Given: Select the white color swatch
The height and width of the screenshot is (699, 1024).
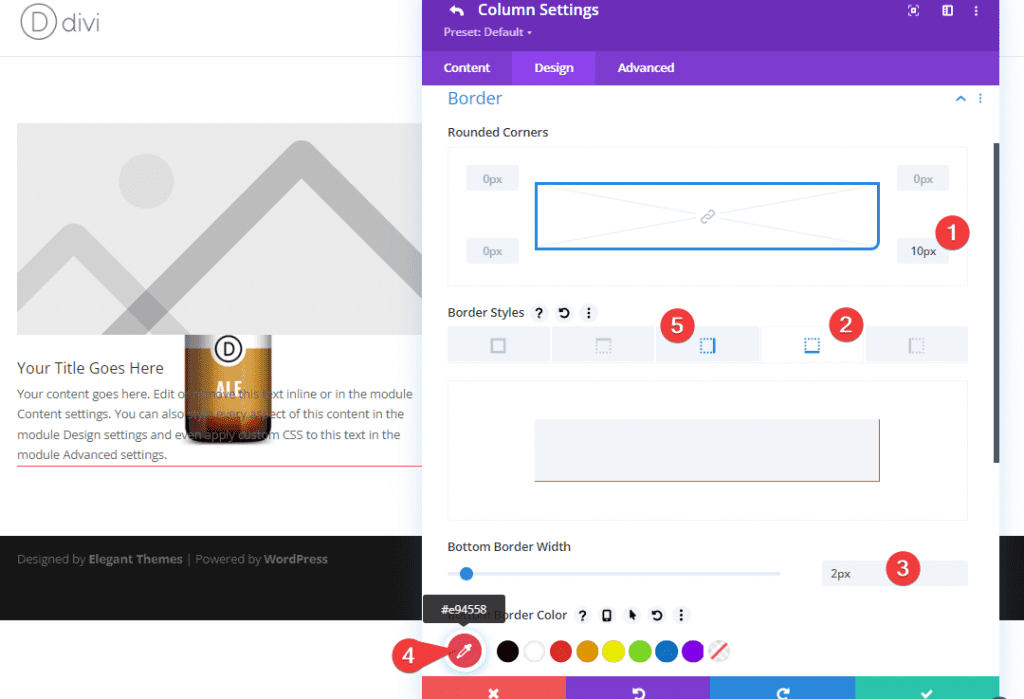Looking at the screenshot, I should (x=534, y=651).
